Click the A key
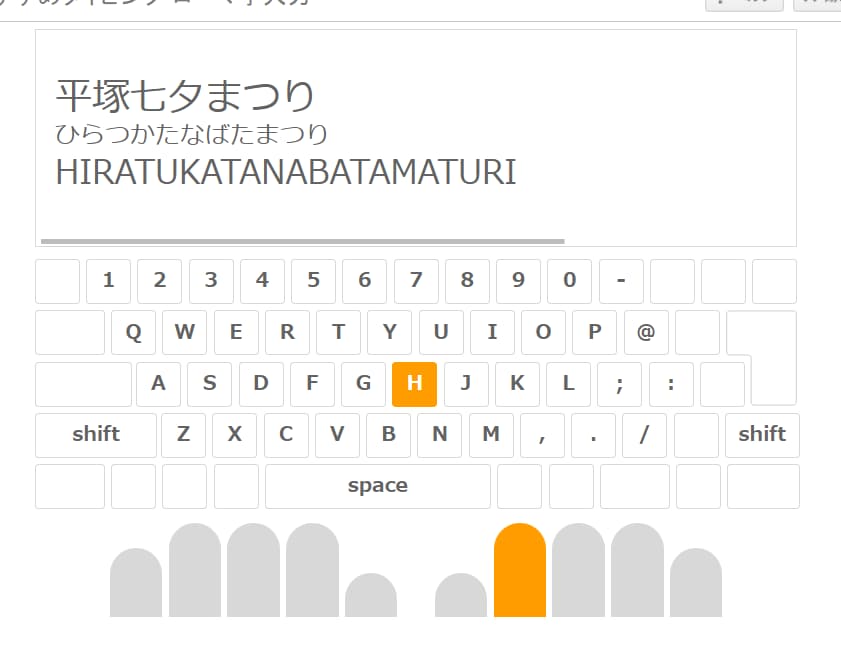 pyautogui.click(x=158, y=384)
